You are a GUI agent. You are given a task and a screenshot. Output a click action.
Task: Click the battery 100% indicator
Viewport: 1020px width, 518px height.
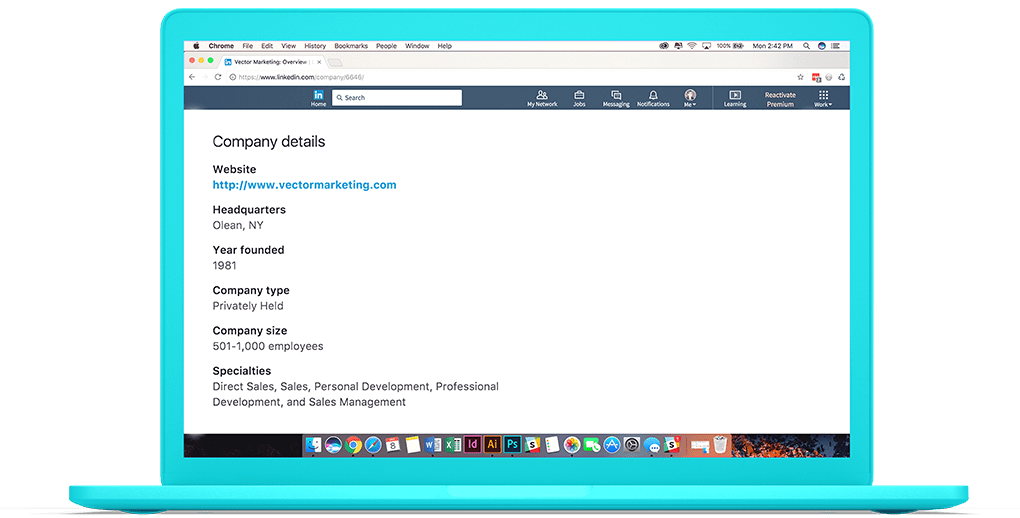click(x=730, y=46)
